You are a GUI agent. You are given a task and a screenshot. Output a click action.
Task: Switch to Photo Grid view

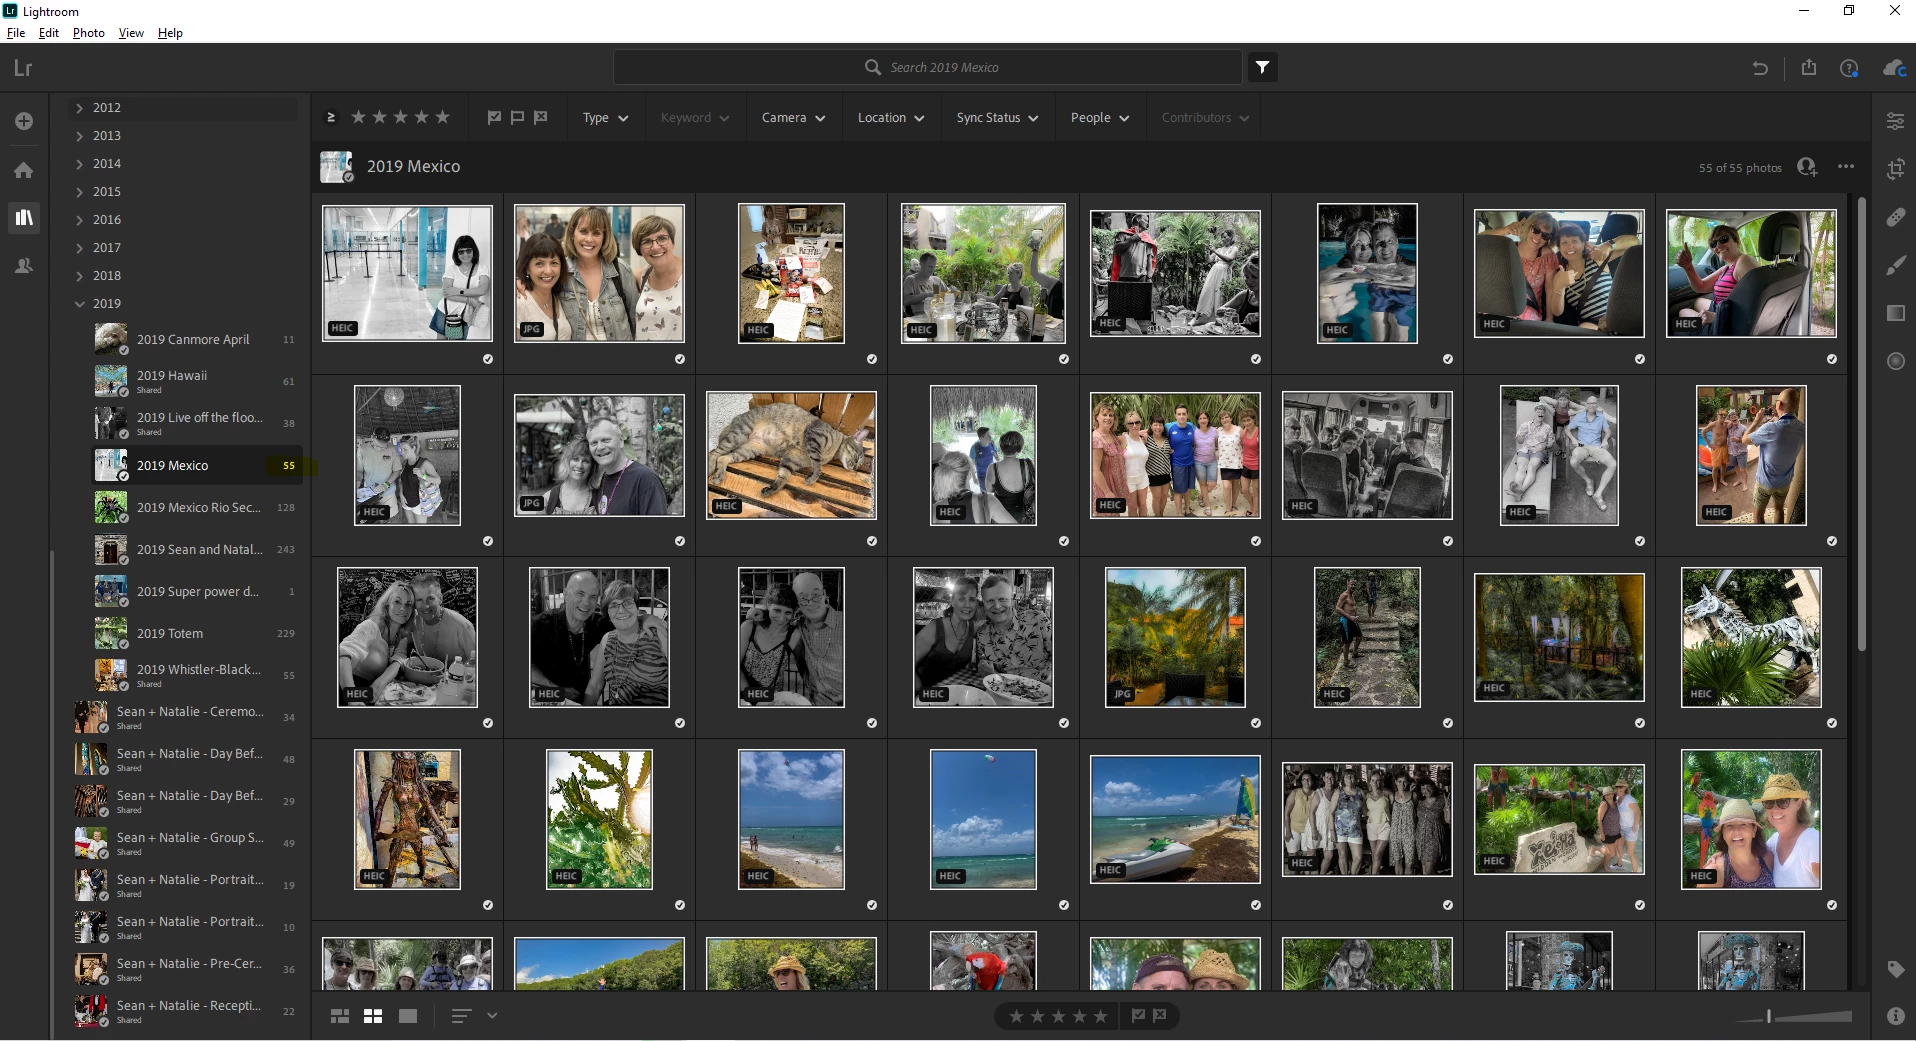[340, 1016]
